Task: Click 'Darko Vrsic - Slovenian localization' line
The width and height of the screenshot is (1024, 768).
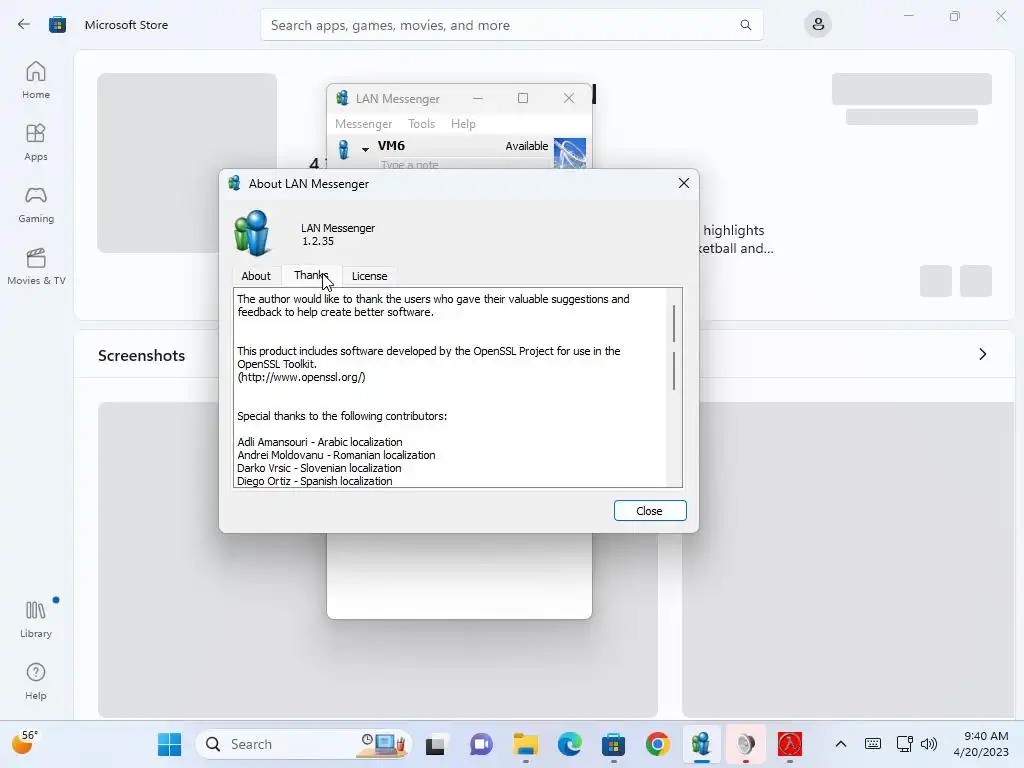Action: point(319,468)
